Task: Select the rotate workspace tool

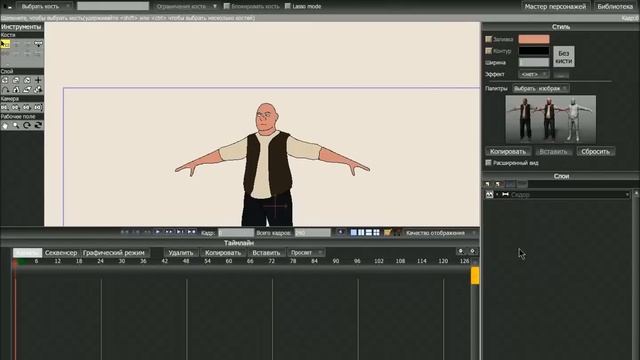Action: (x=27, y=126)
